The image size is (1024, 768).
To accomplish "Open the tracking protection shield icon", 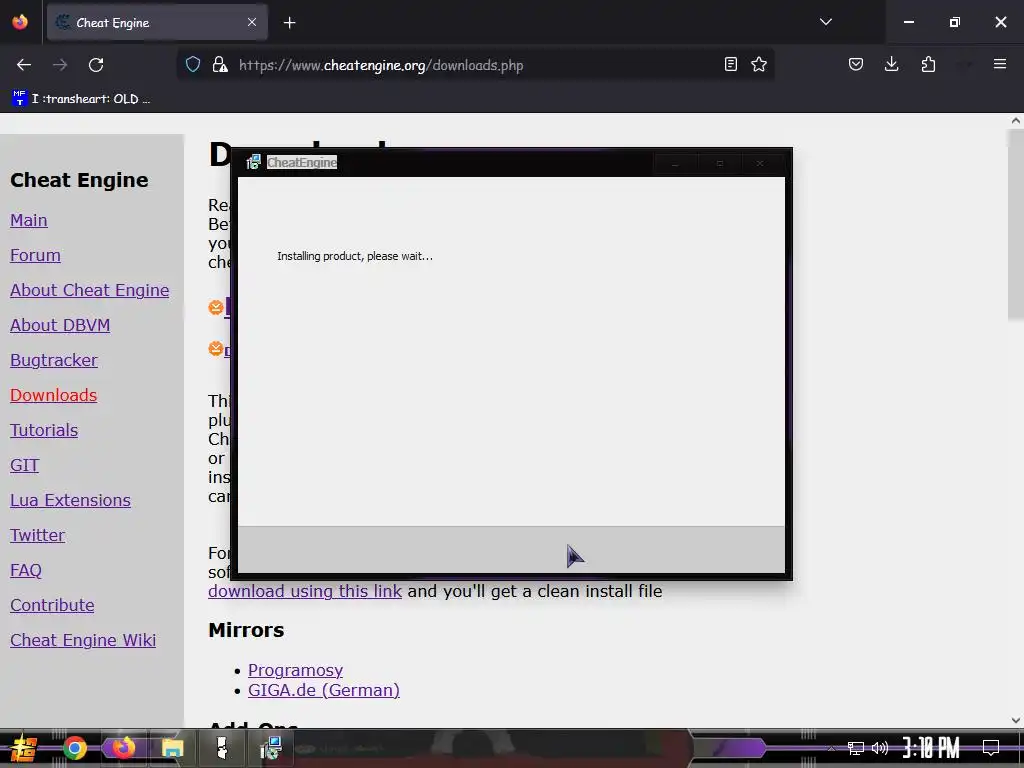I will click(193, 64).
